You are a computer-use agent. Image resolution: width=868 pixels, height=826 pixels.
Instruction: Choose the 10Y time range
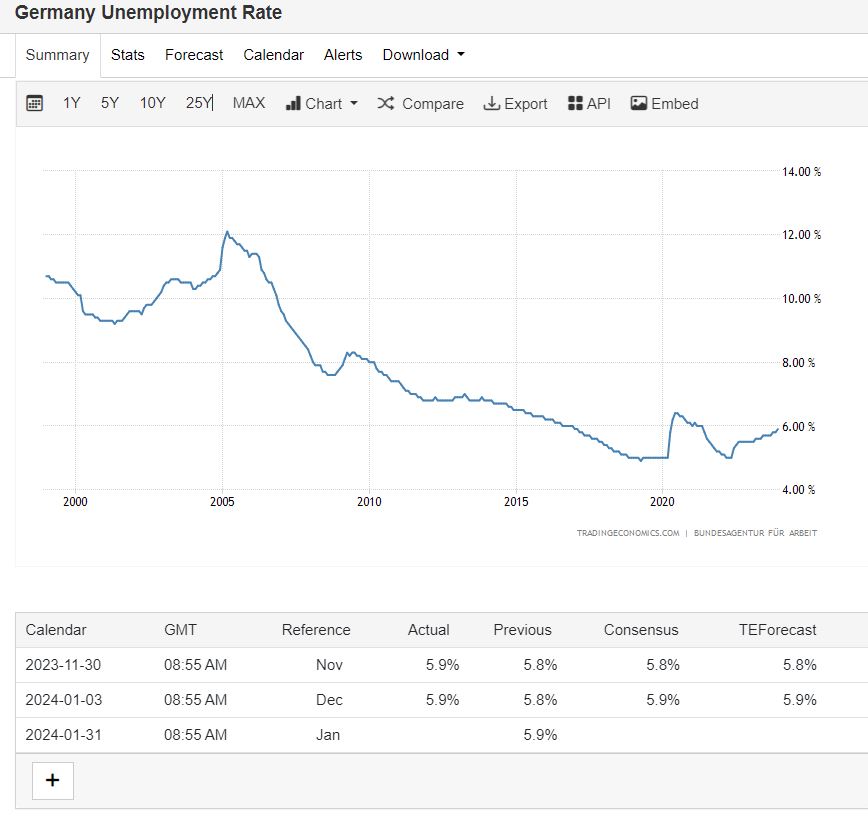point(153,103)
